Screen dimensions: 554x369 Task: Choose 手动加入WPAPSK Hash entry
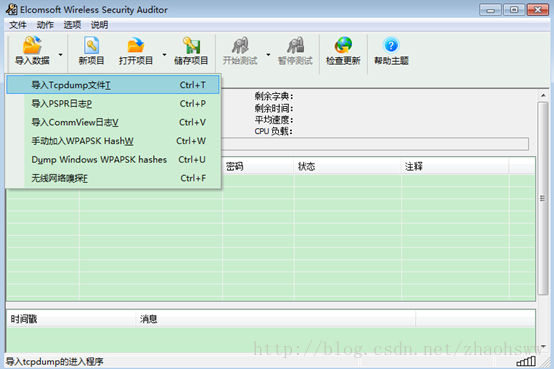(x=113, y=141)
